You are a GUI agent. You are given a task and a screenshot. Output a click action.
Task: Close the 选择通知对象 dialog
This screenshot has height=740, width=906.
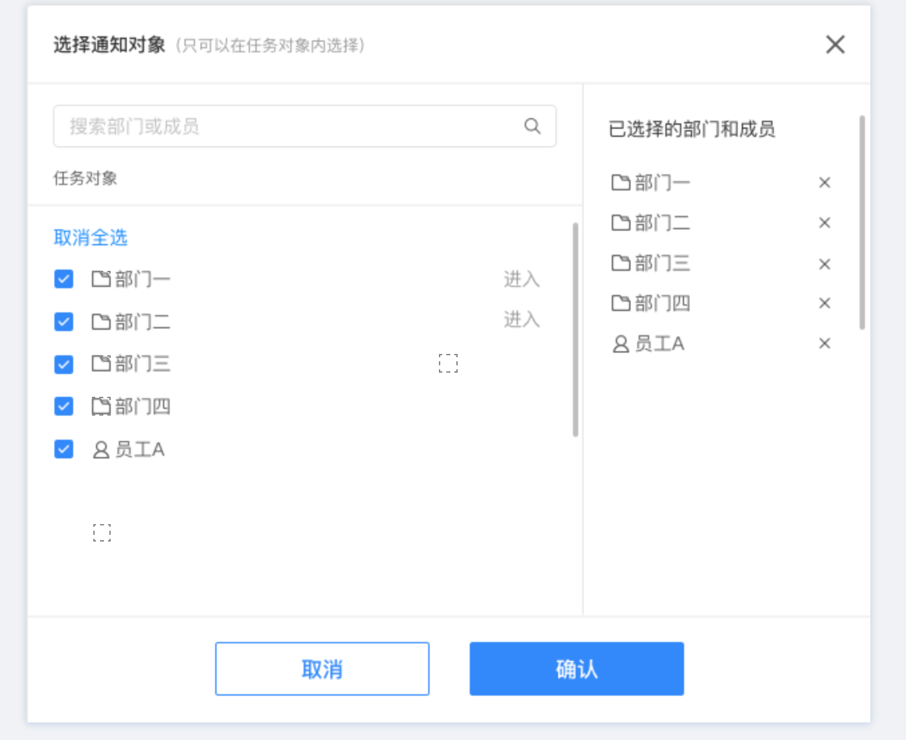pyautogui.click(x=835, y=44)
